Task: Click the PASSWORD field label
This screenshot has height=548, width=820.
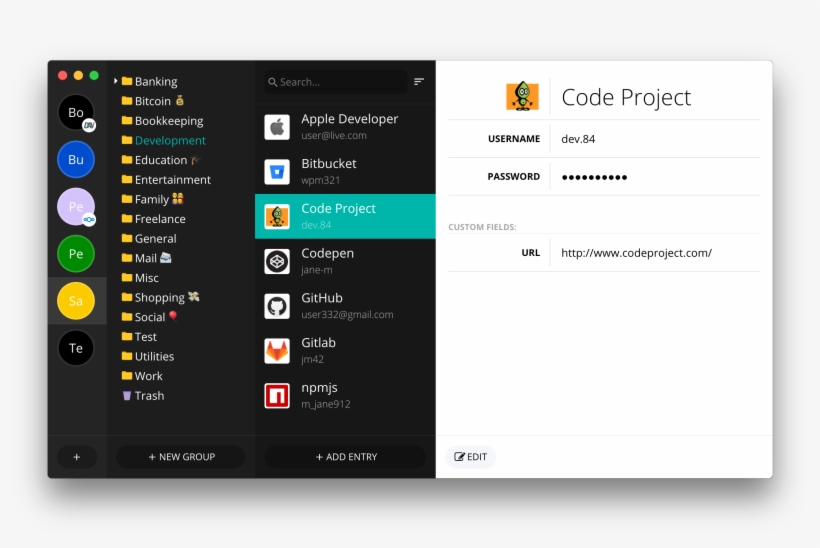Action: (514, 177)
